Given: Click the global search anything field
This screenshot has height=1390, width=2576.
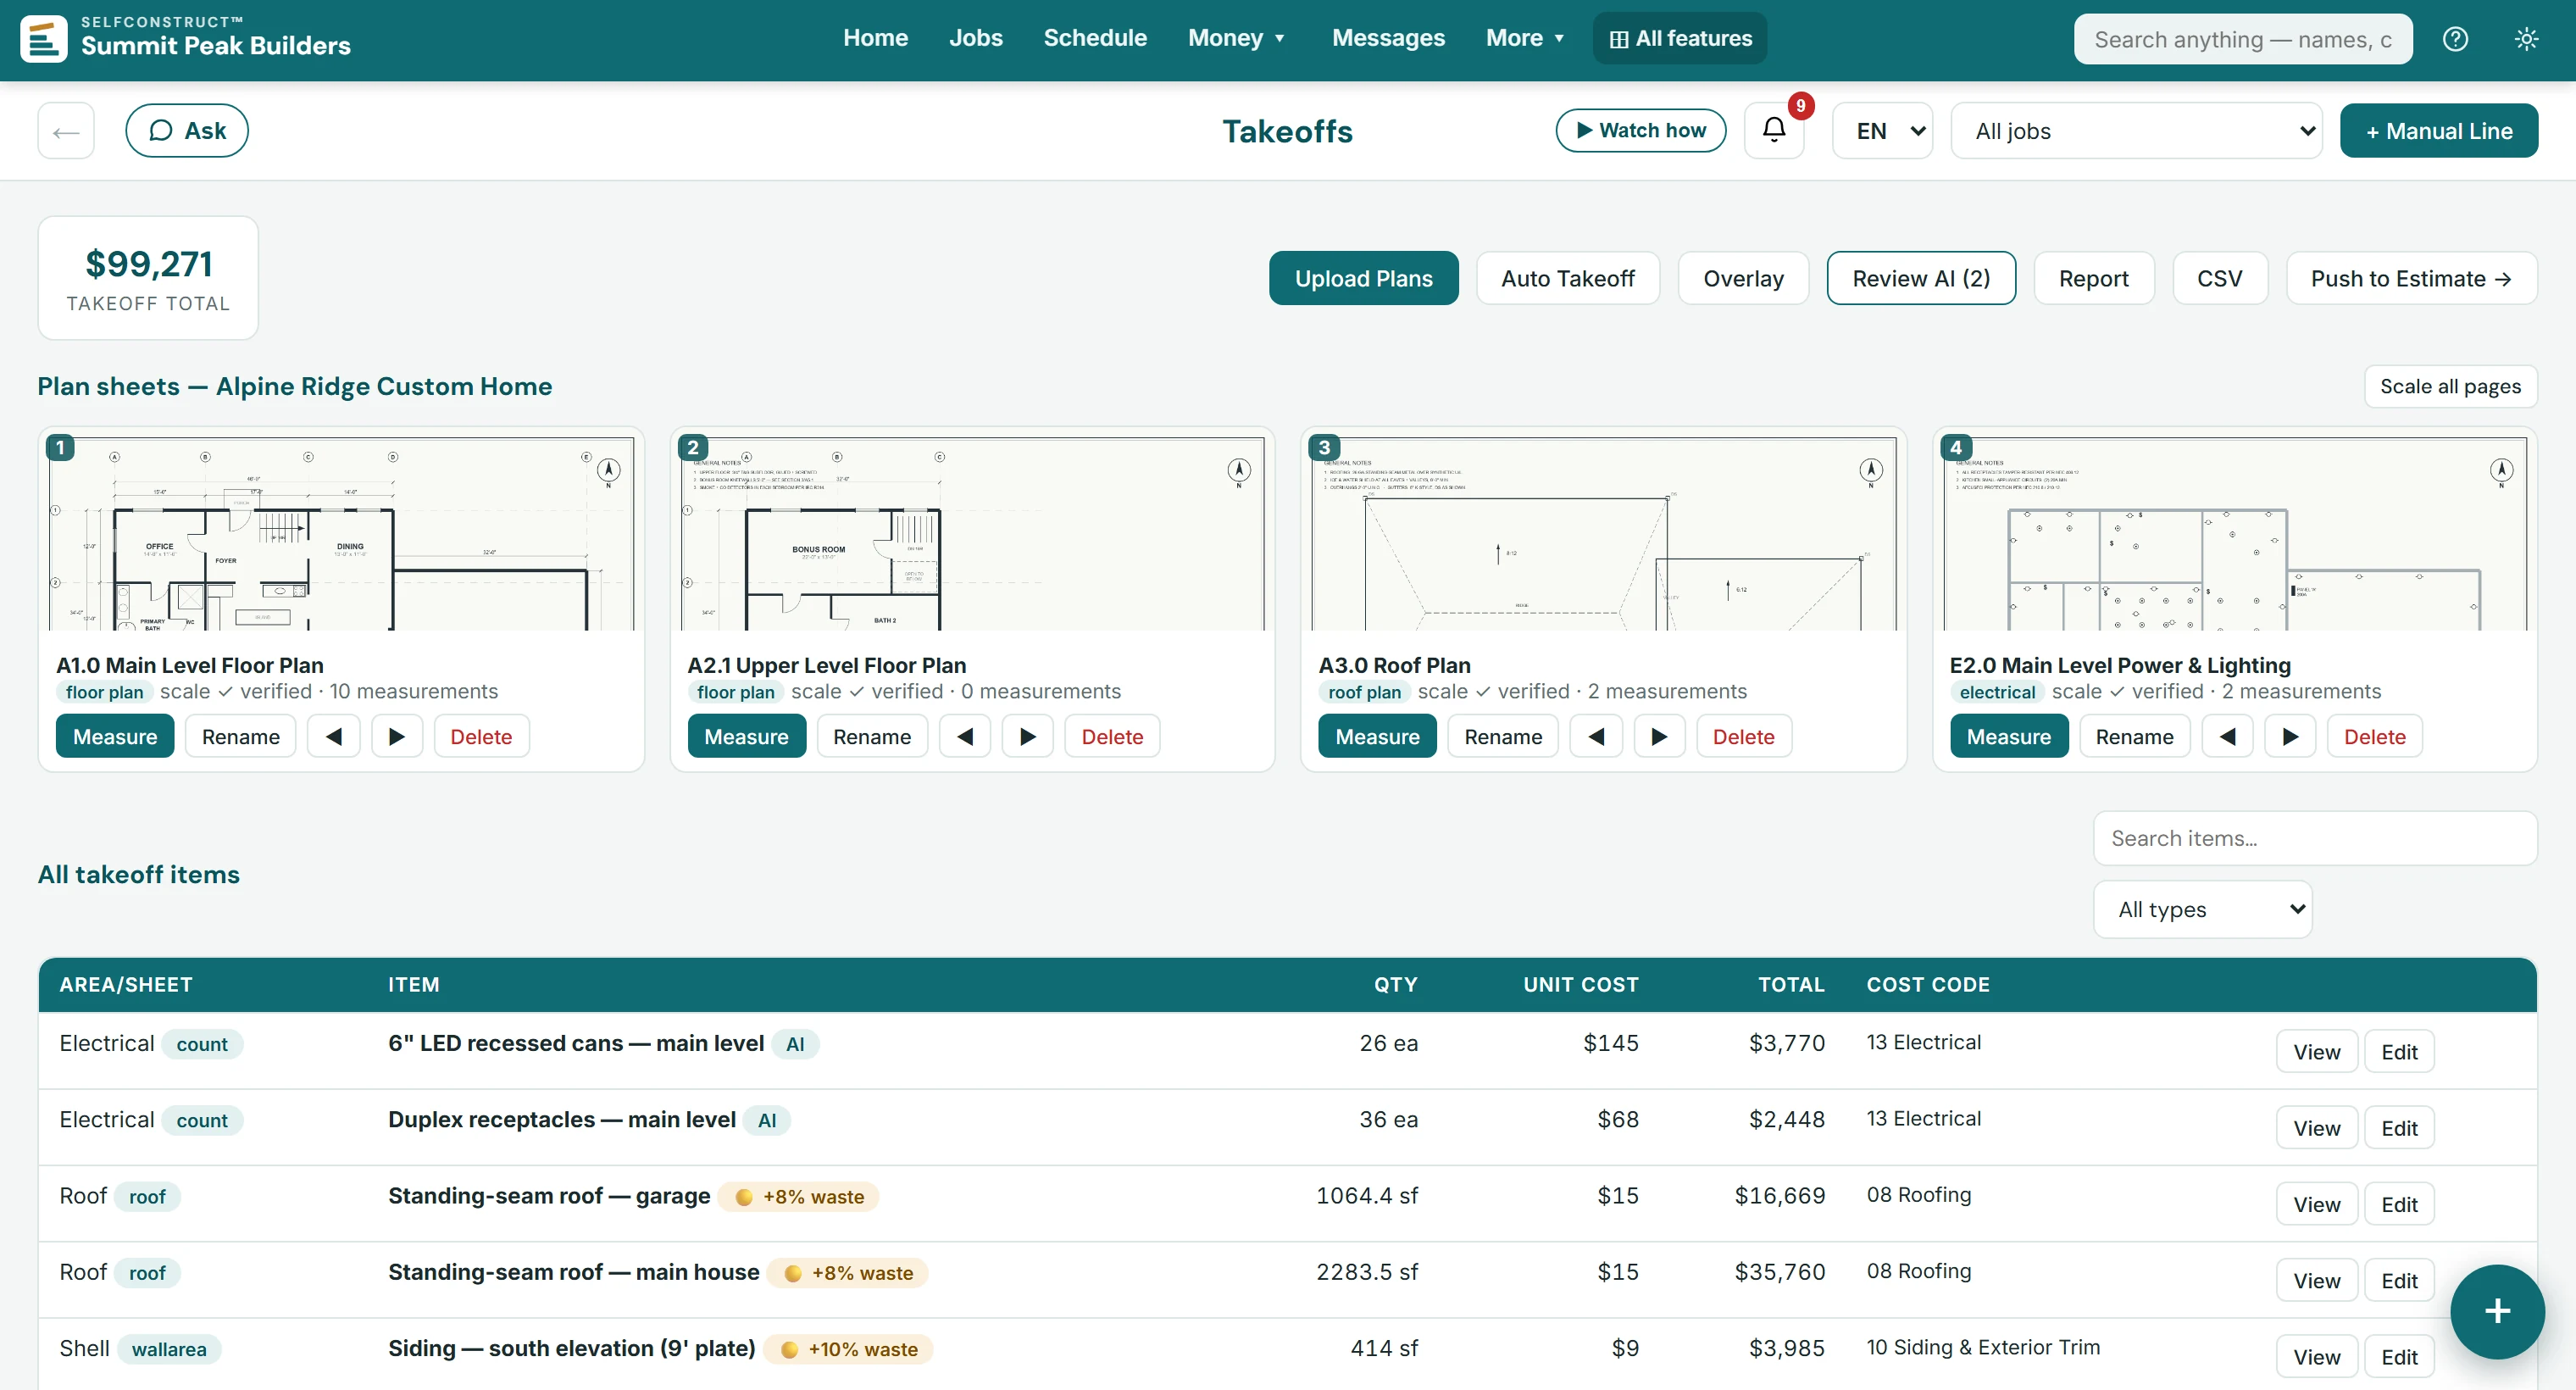Looking at the screenshot, I should (2242, 39).
